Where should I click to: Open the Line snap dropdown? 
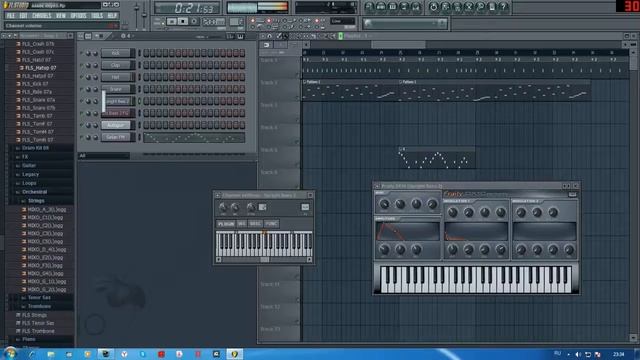pyautogui.click(x=342, y=21)
